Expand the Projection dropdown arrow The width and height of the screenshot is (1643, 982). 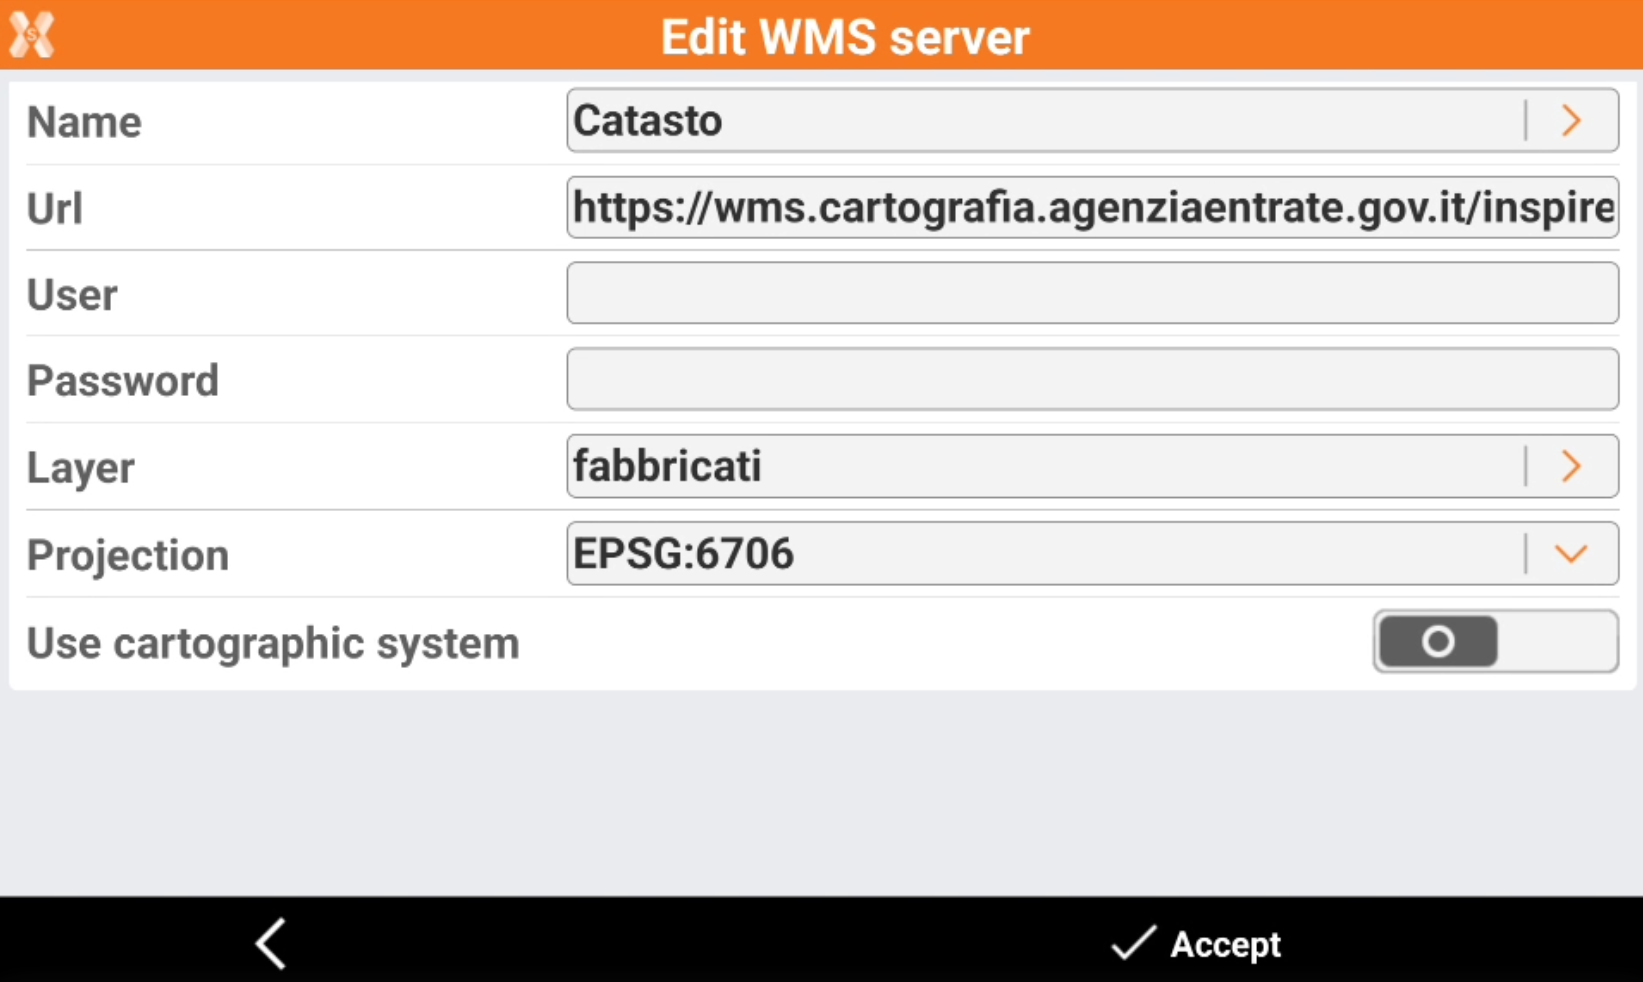coord(1571,554)
